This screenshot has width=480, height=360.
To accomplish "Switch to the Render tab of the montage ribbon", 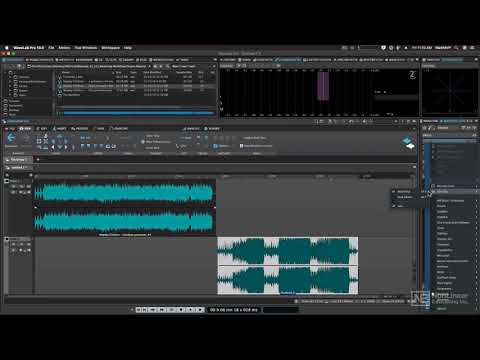I will tap(212, 128).
